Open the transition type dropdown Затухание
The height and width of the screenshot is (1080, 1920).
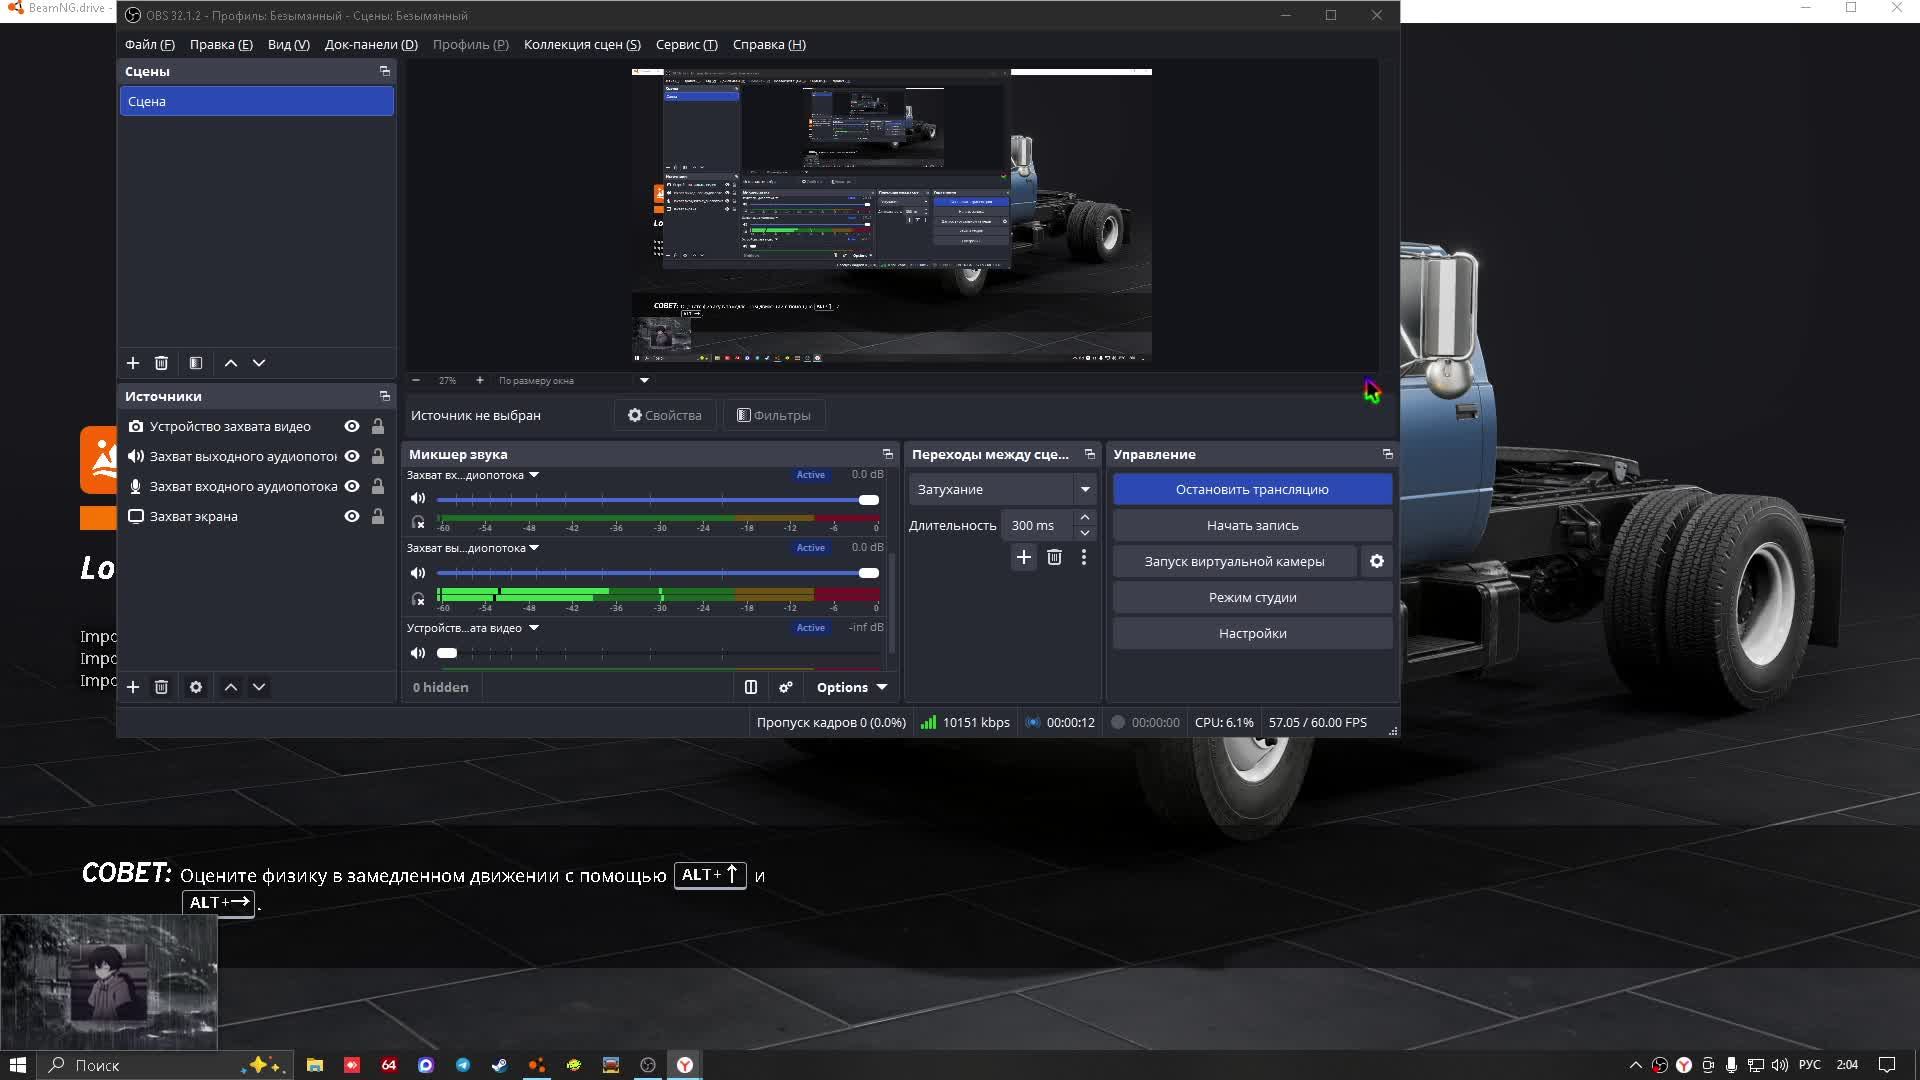click(x=1003, y=489)
